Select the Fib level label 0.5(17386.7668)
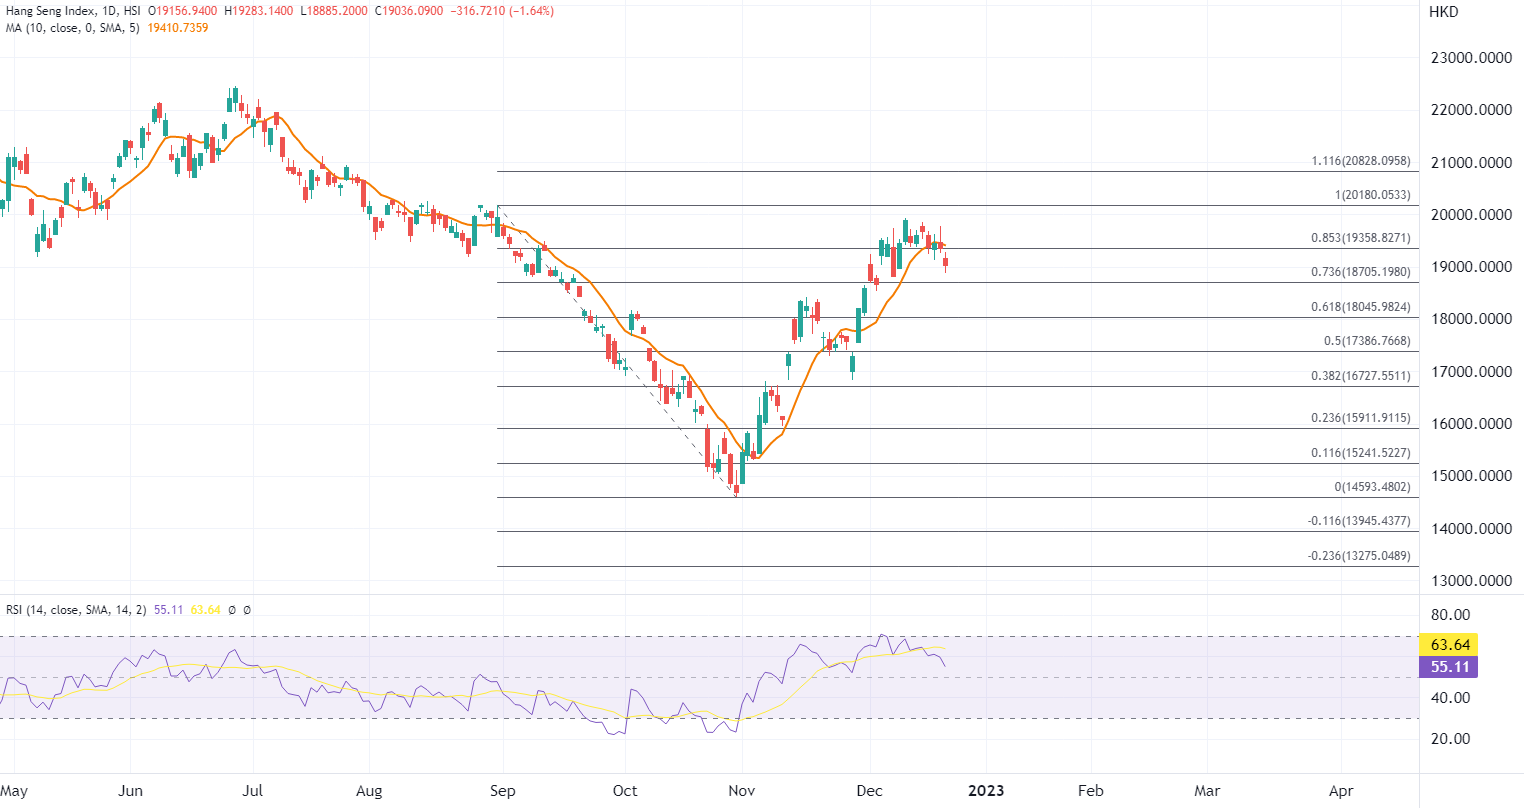Screen dimensions: 1524x808 coord(1367,341)
